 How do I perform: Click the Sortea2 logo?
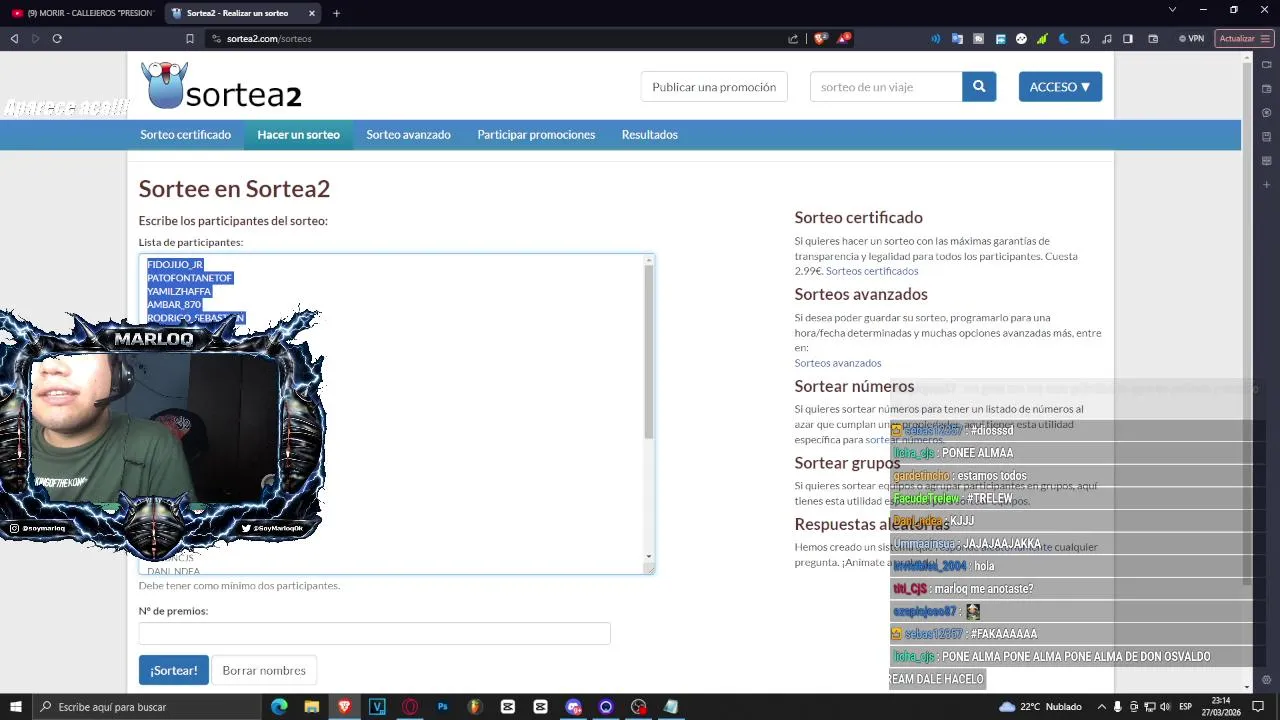point(221,86)
